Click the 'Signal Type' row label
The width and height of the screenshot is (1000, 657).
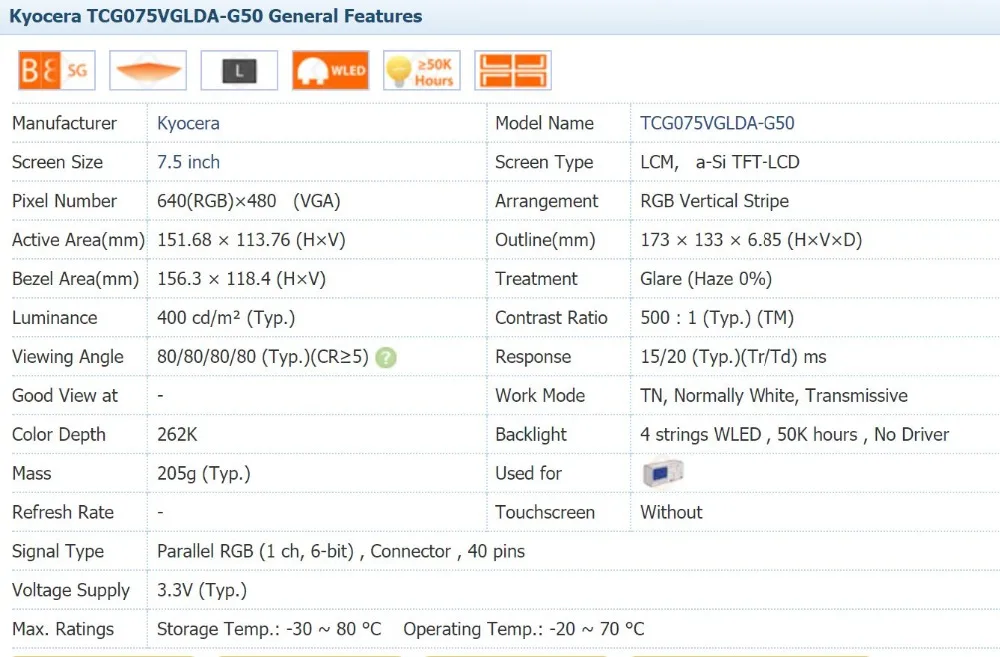(58, 551)
